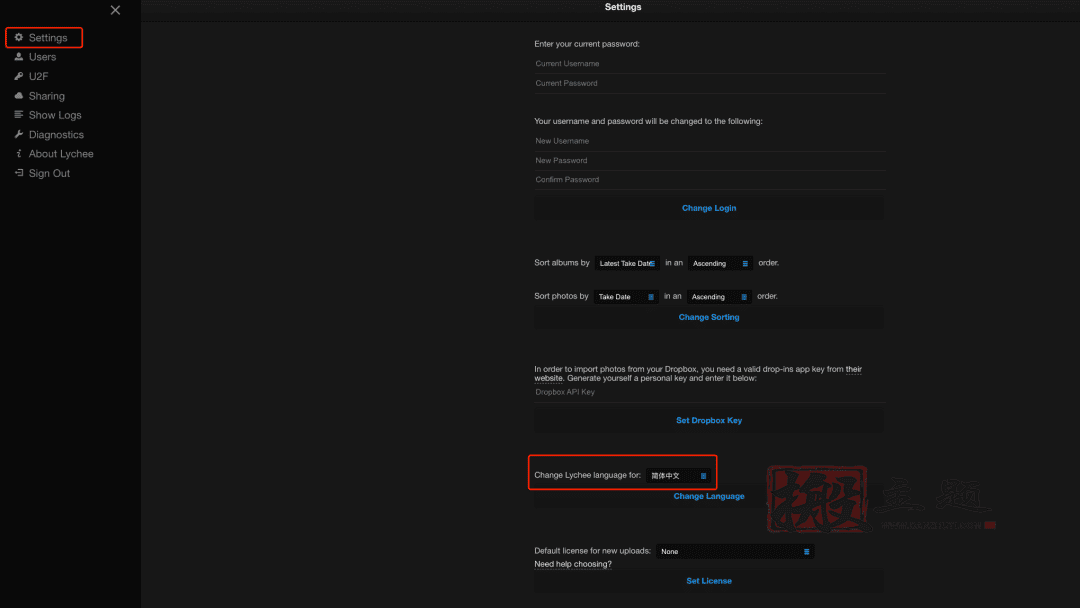Screen dimensions: 1080x608
Task: Open Diagnostics menu entry
Action: (56, 134)
